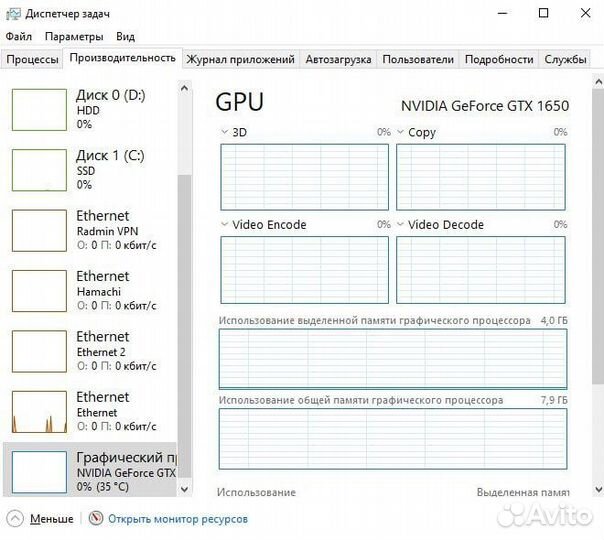This screenshot has height=540, width=604.
Task: Click the sidebar scrollbar thumb
Action: coord(185,326)
